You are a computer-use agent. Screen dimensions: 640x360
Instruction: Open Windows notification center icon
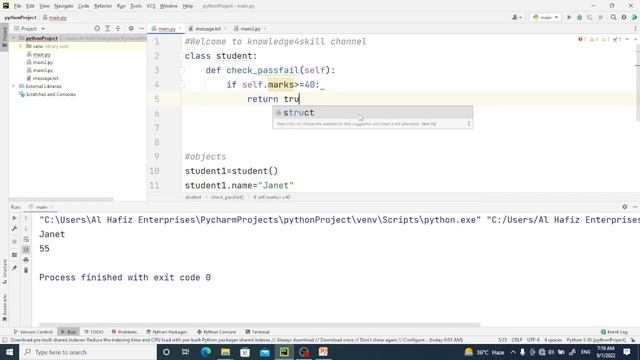(x=627, y=352)
